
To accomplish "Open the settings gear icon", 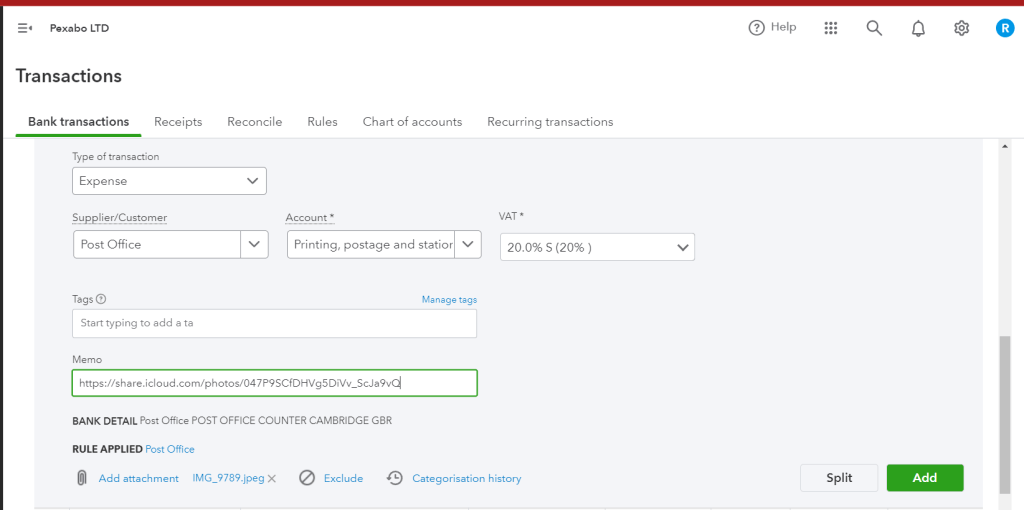I will click(961, 28).
